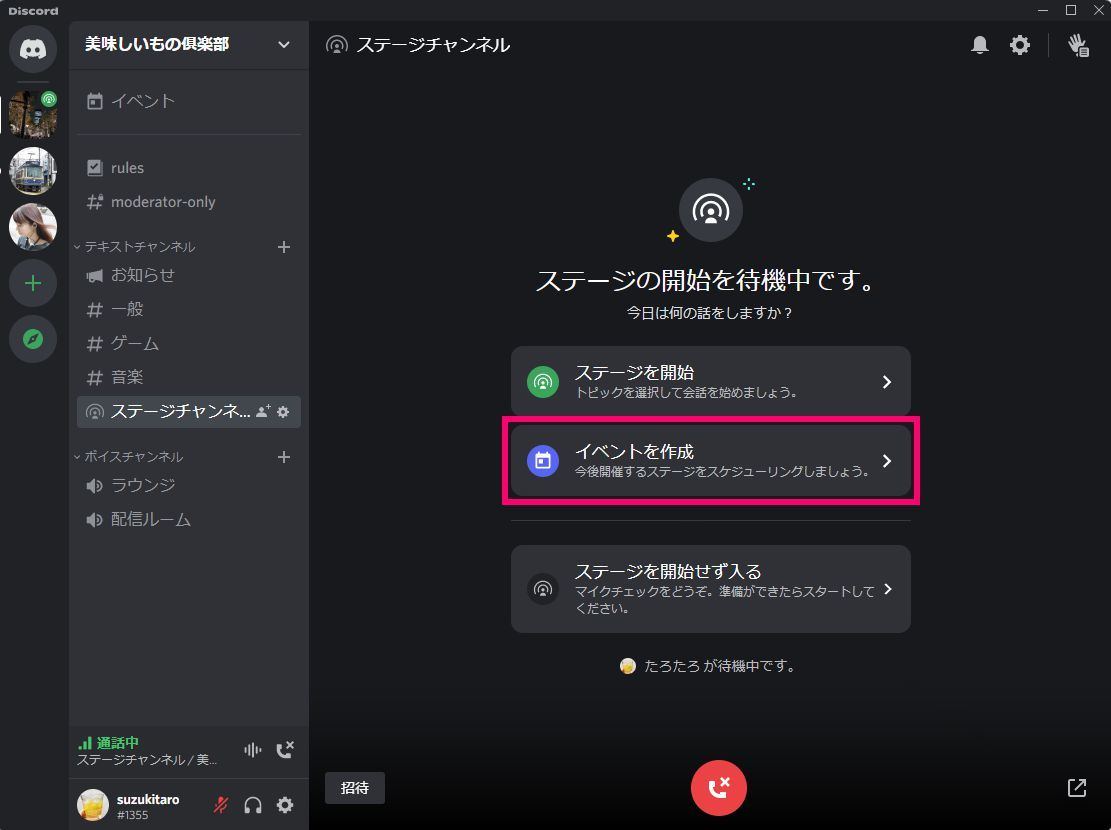Click イベントを作成 option
This screenshot has height=830, width=1111.
pos(711,461)
